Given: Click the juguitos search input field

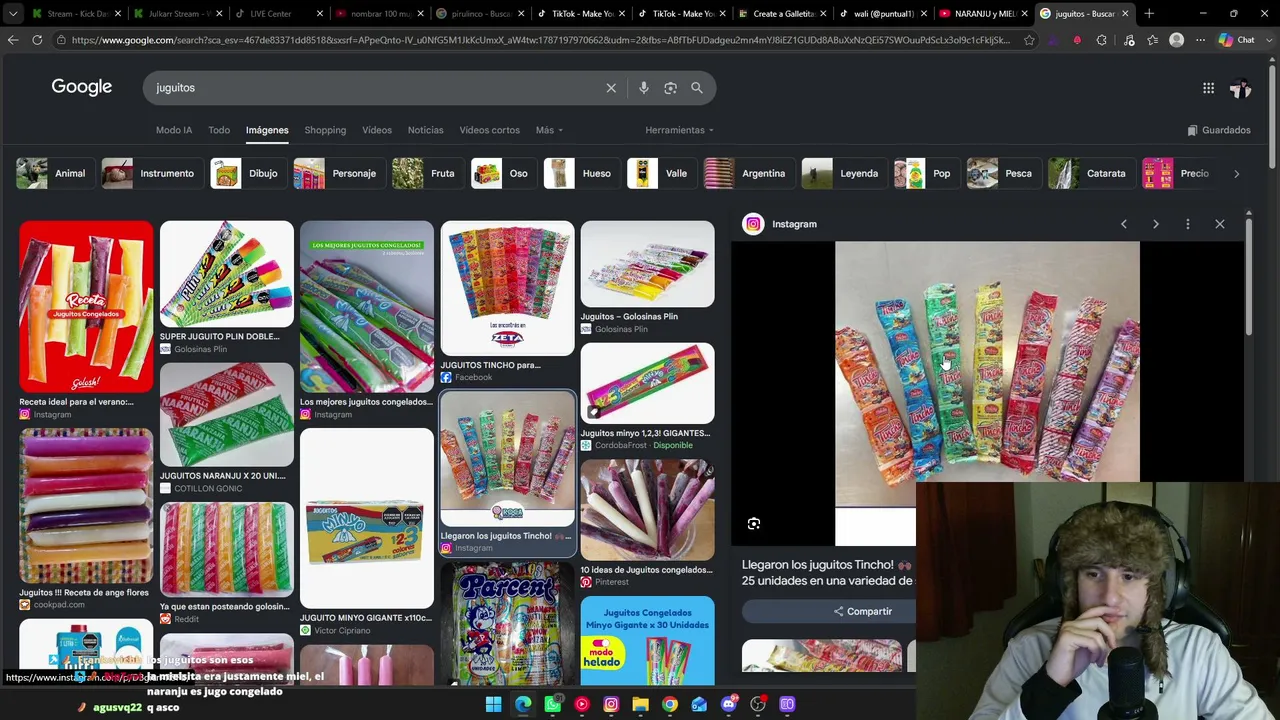Looking at the screenshot, I should point(375,88).
